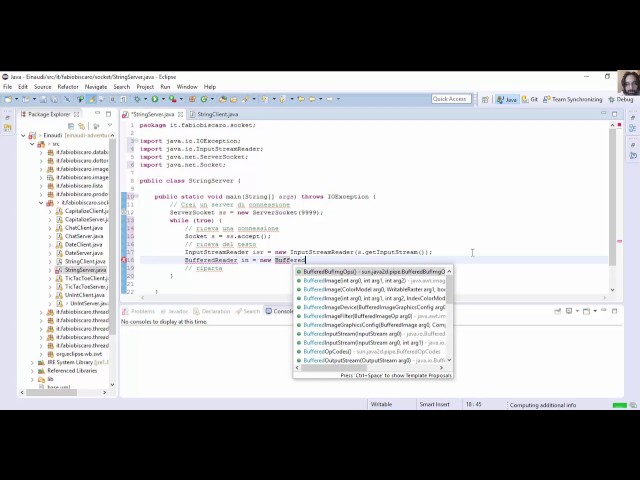Open the File menu

pos(7,87)
